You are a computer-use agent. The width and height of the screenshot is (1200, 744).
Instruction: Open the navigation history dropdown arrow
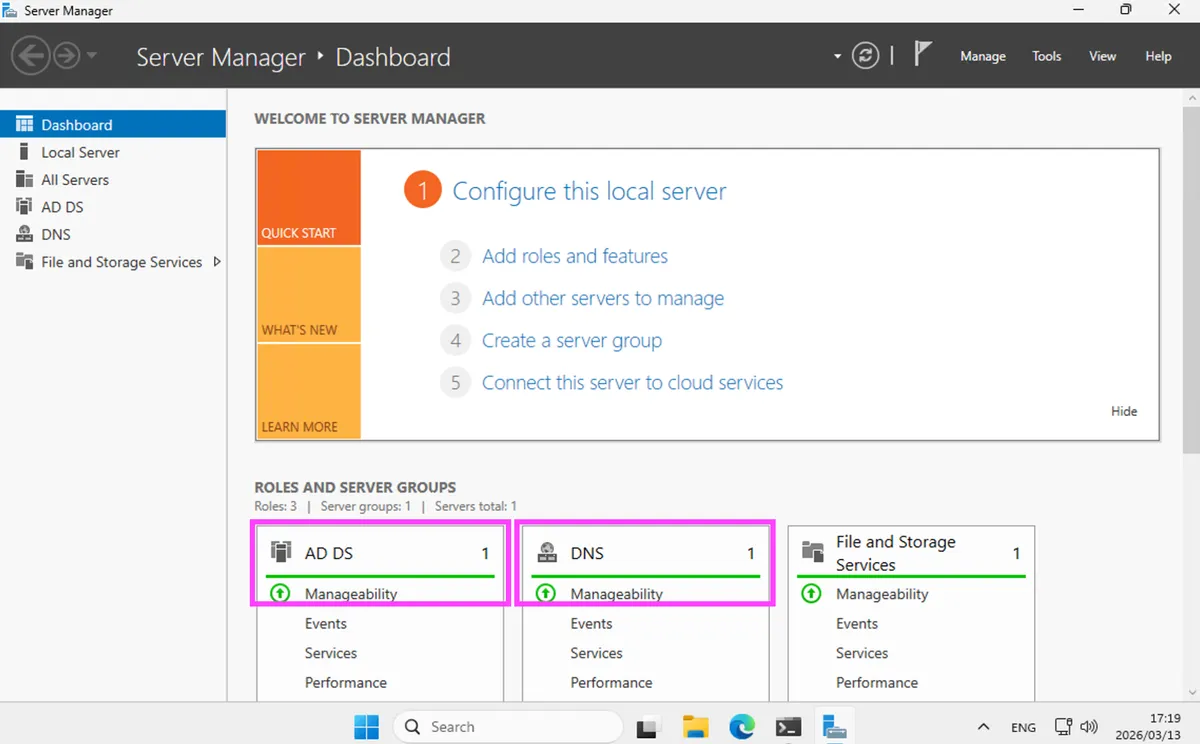click(92, 56)
